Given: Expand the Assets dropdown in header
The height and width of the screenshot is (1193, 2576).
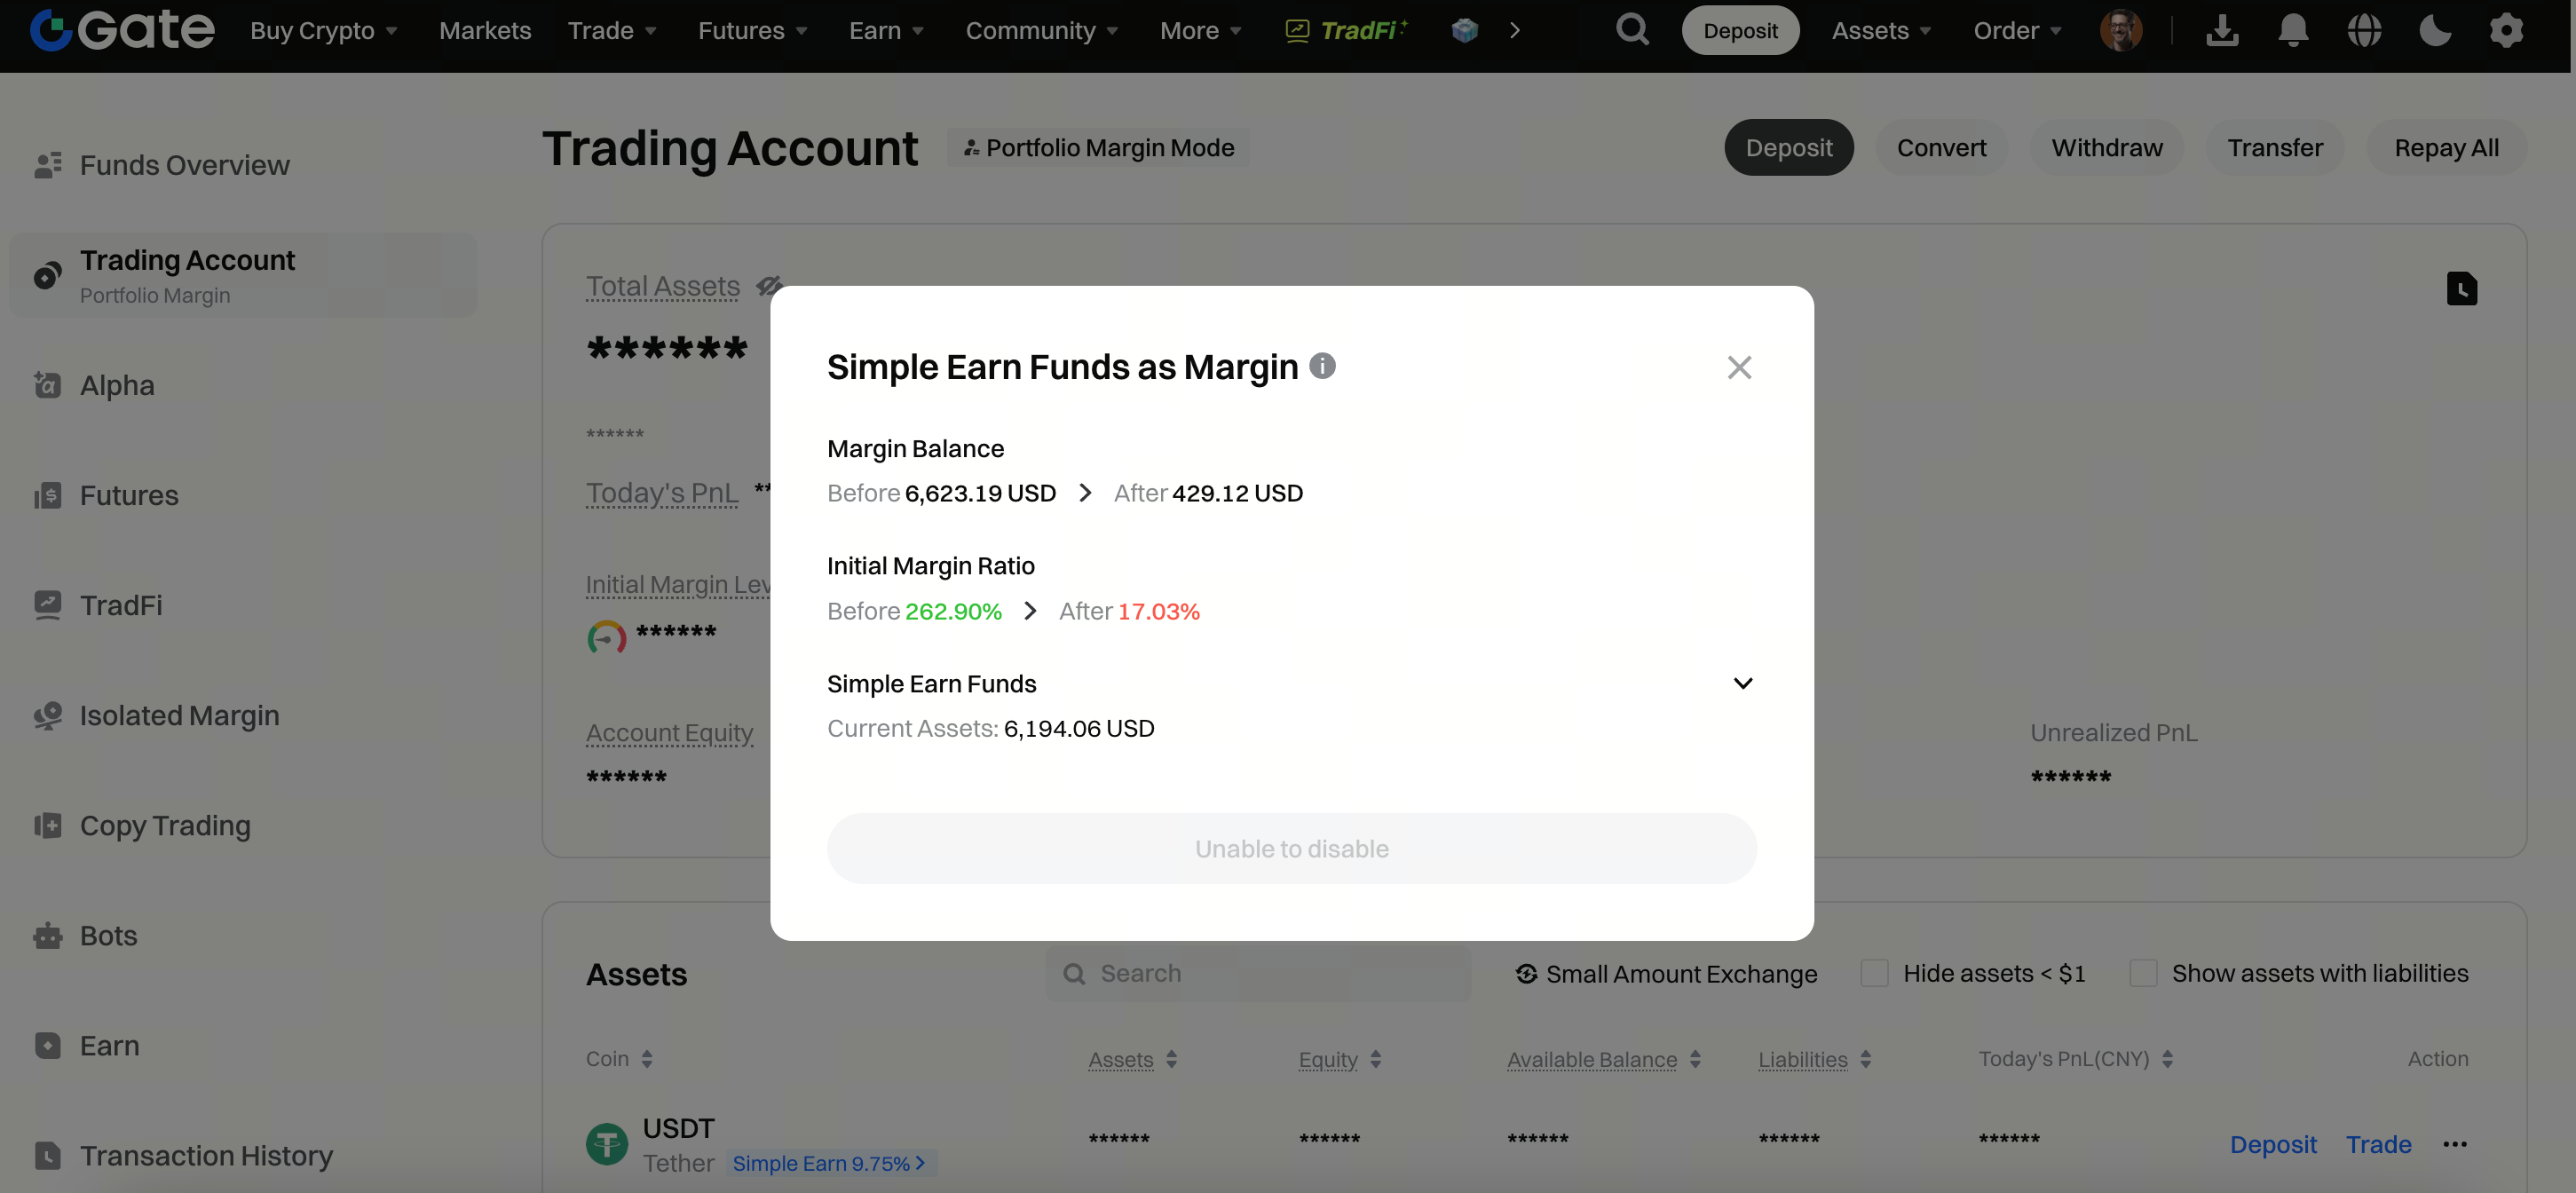Looking at the screenshot, I should (x=1880, y=31).
